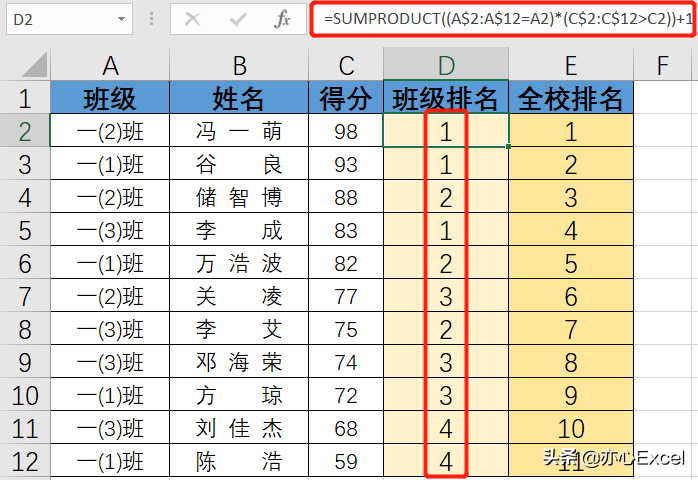This screenshot has height=480, width=698.
Task: Click score cell 98
Action: click(346, 130)
